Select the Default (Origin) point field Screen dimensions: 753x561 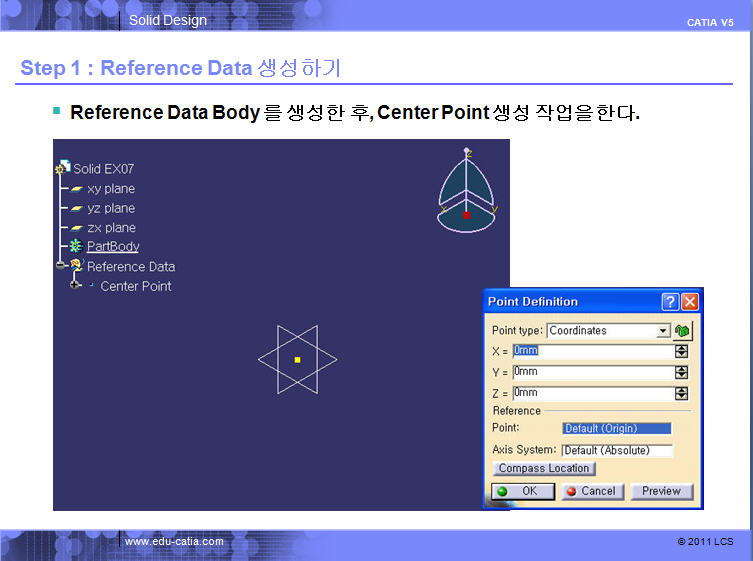point(617,428)
